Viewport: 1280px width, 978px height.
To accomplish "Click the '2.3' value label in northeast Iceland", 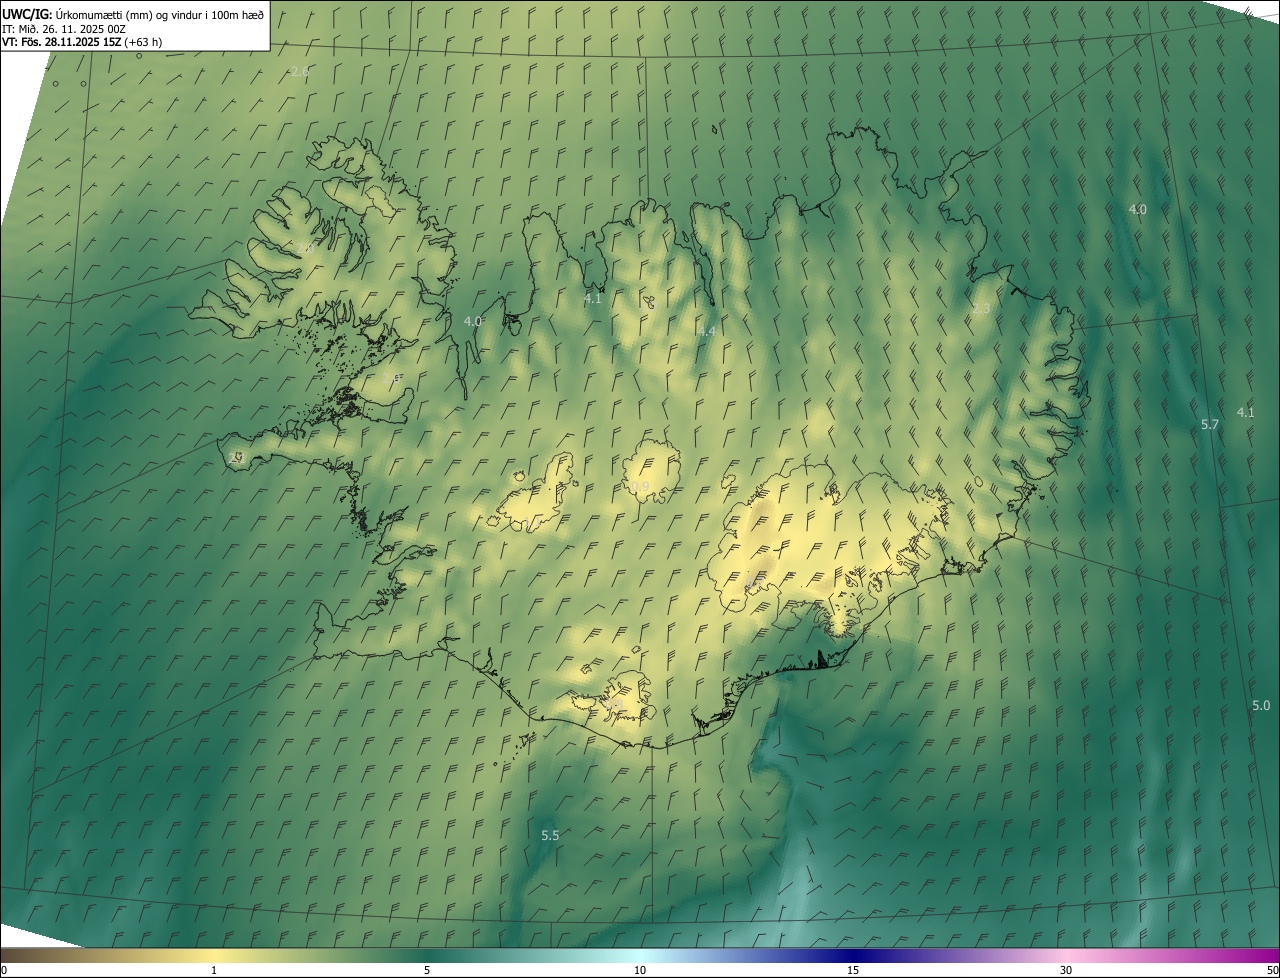I will click(x=981, y=309).
